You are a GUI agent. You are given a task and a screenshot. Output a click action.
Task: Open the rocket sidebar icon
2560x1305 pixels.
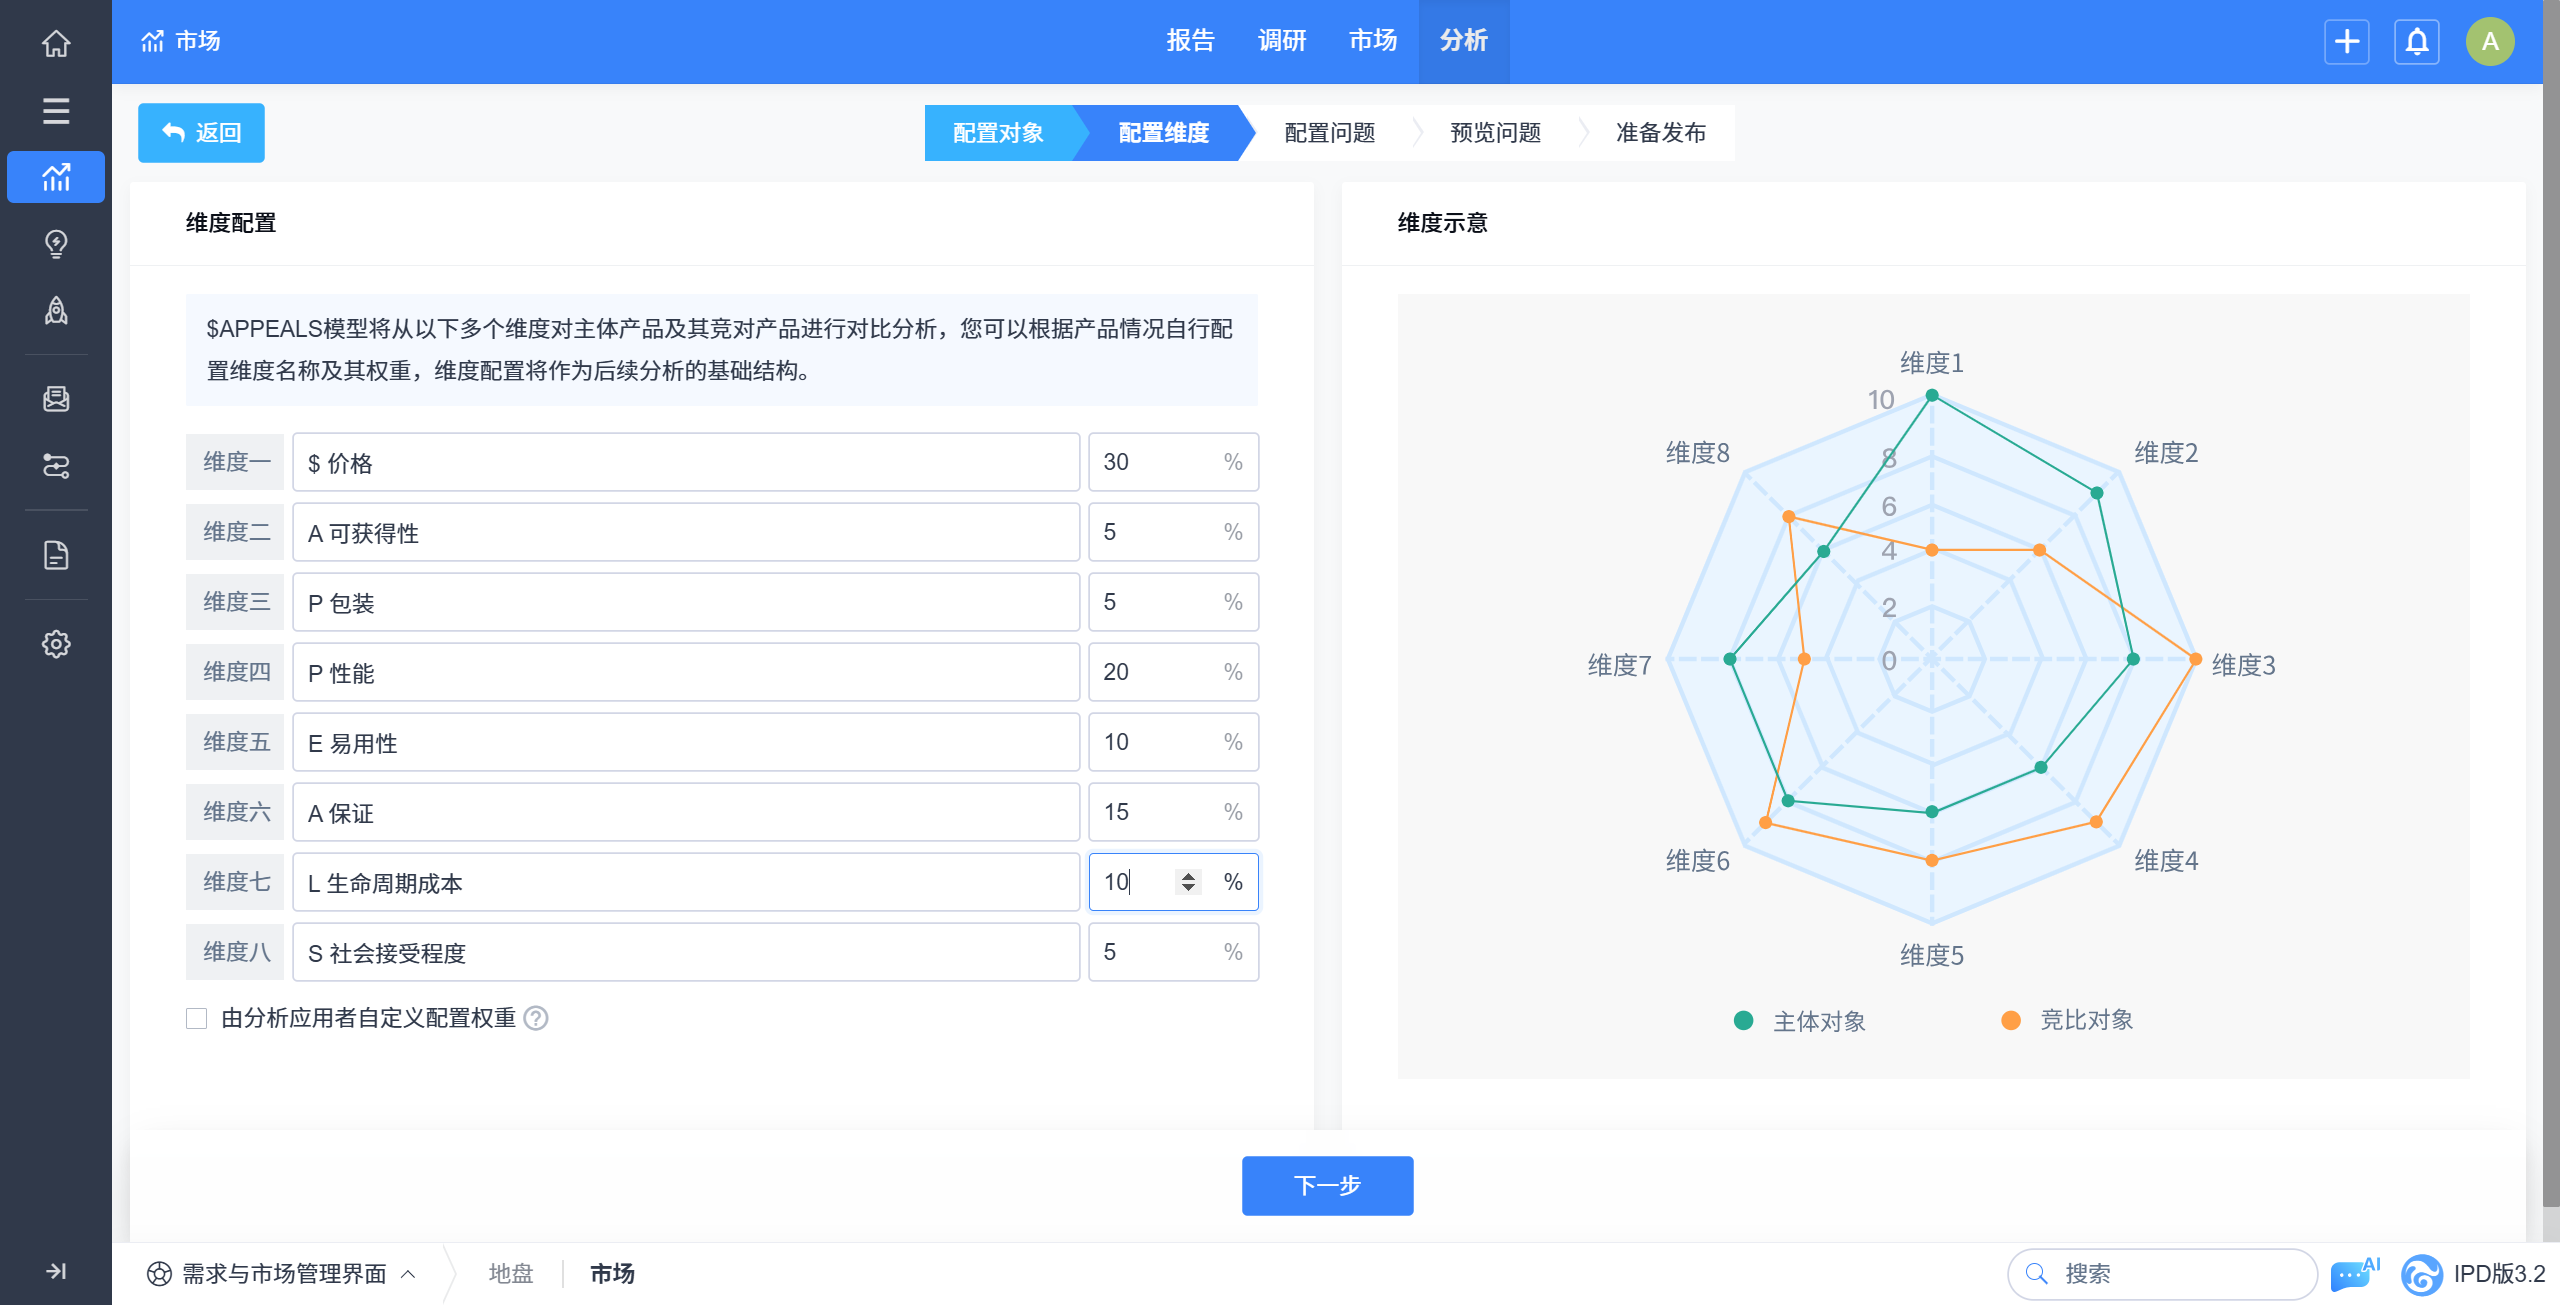56,311
